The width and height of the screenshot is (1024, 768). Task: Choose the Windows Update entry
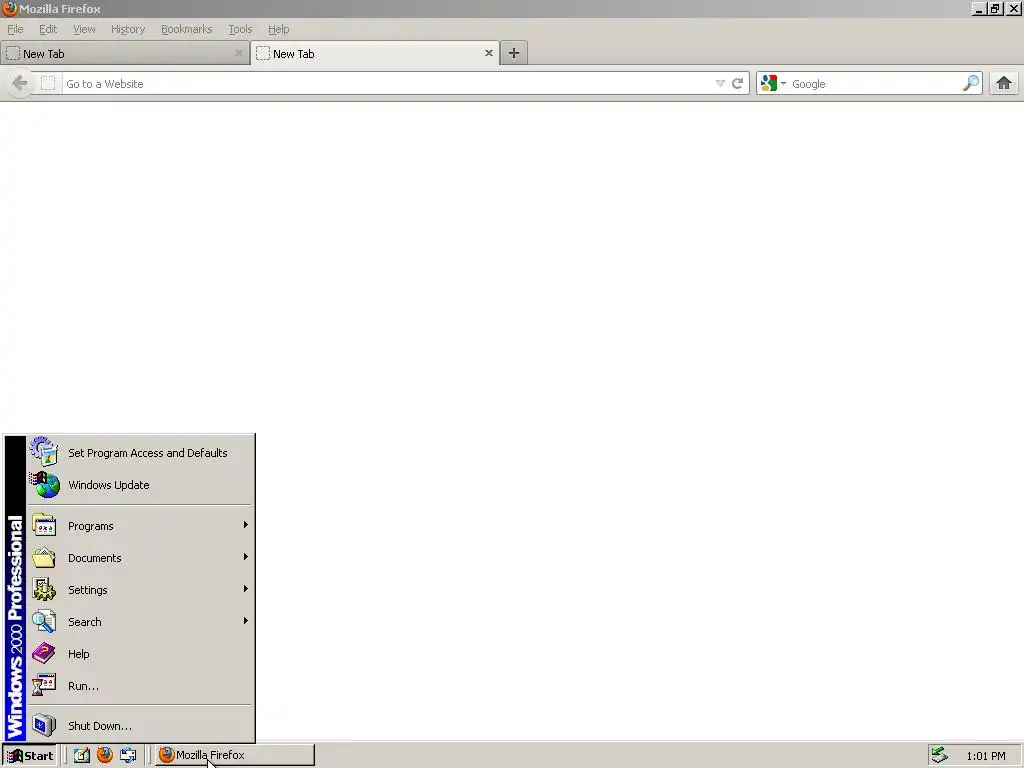(x=140, y=485)
